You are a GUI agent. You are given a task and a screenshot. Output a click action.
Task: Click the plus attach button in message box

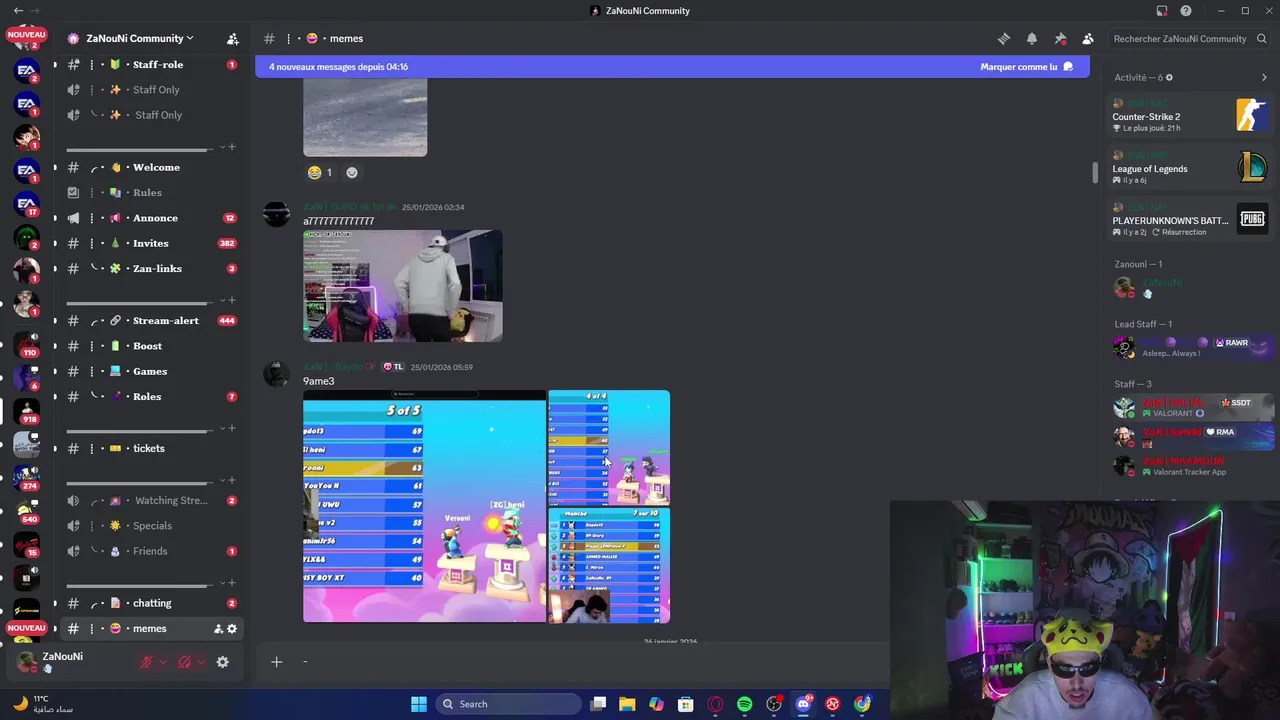[277, 662]
